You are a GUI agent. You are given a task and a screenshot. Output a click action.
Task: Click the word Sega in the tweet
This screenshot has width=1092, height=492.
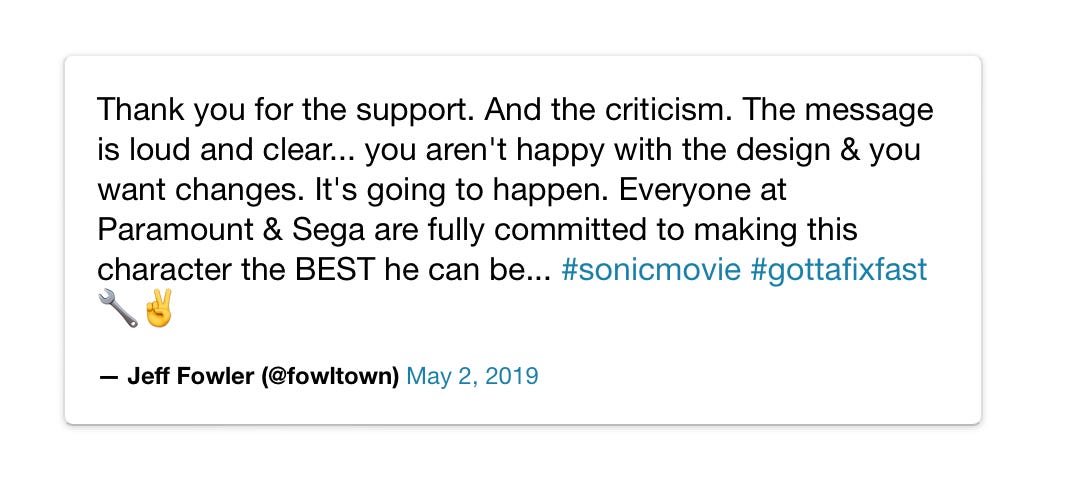tap(328, 231)
